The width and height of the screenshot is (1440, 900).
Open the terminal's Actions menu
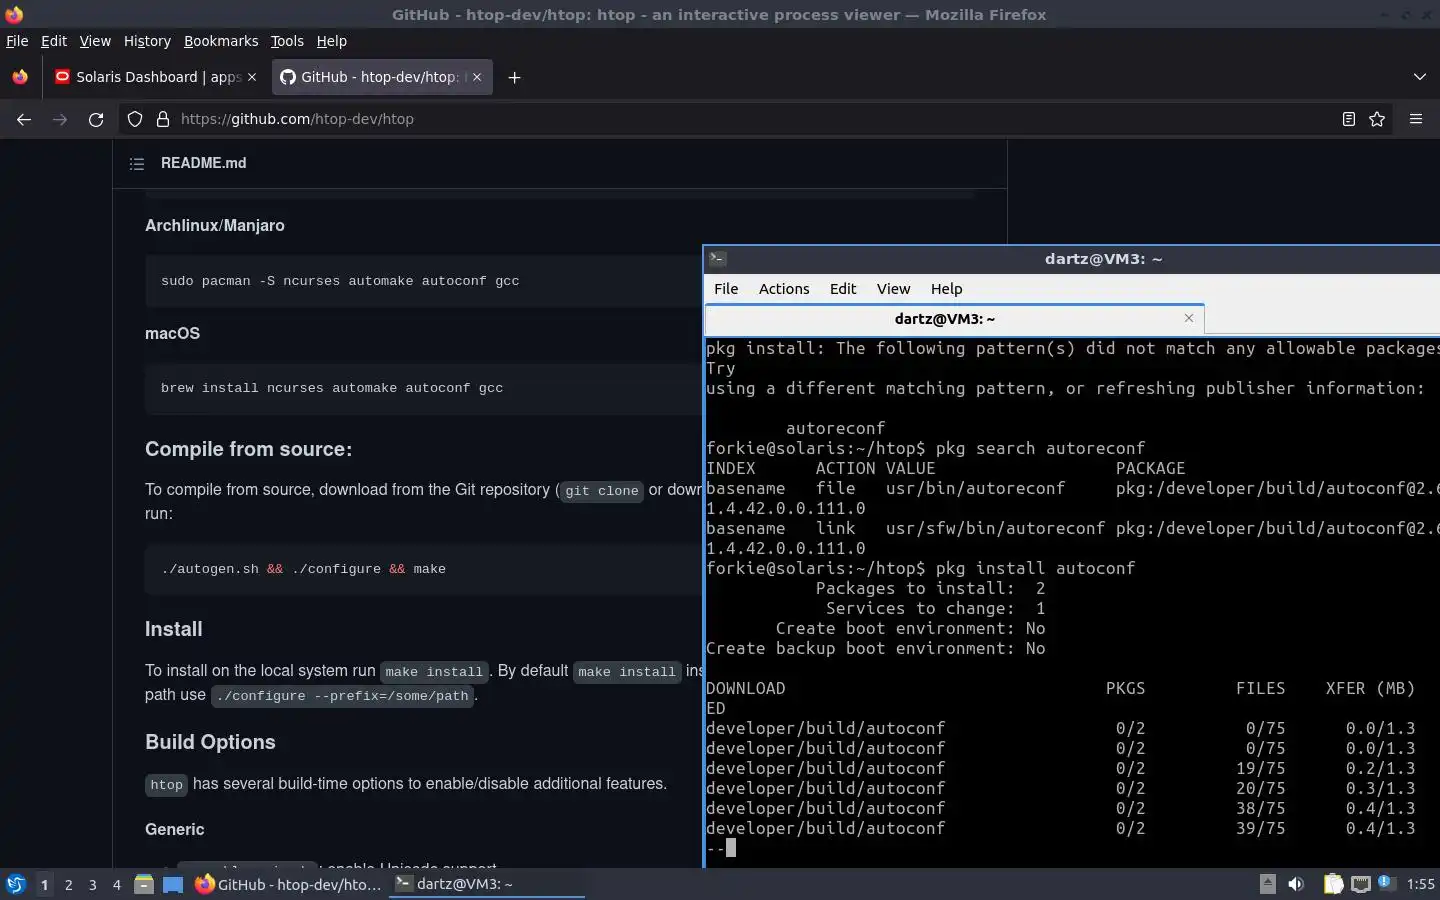tap(784, 289)
